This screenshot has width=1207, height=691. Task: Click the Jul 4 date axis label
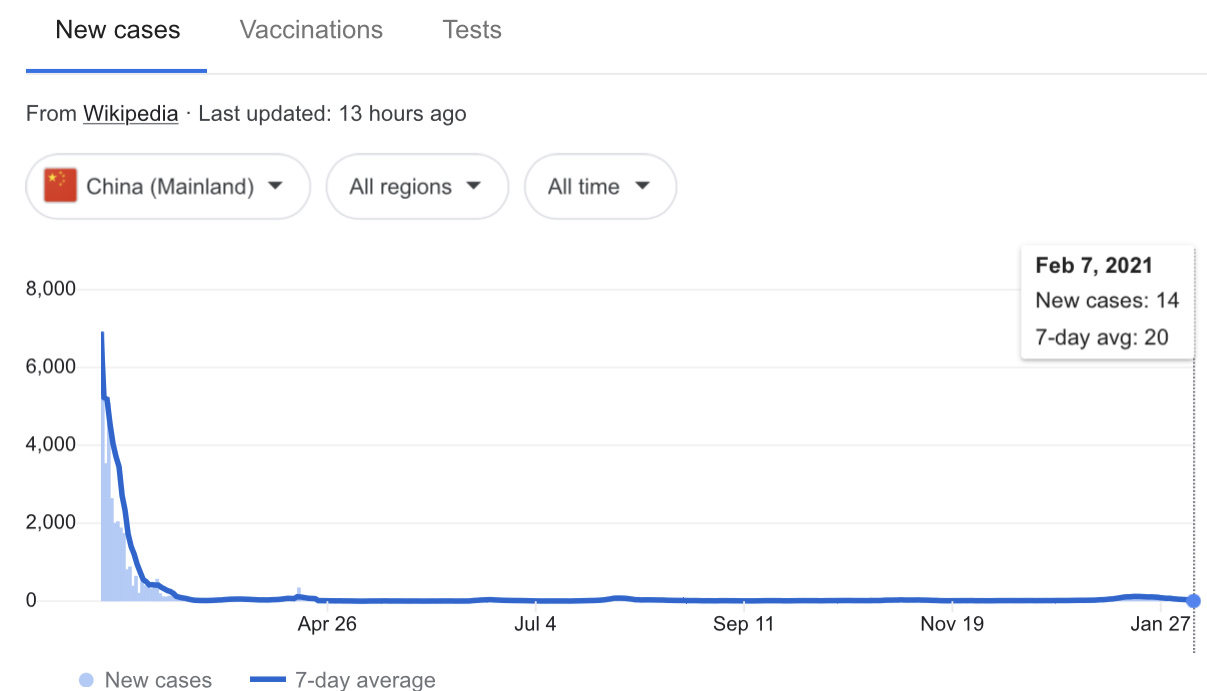click(536, 625)
